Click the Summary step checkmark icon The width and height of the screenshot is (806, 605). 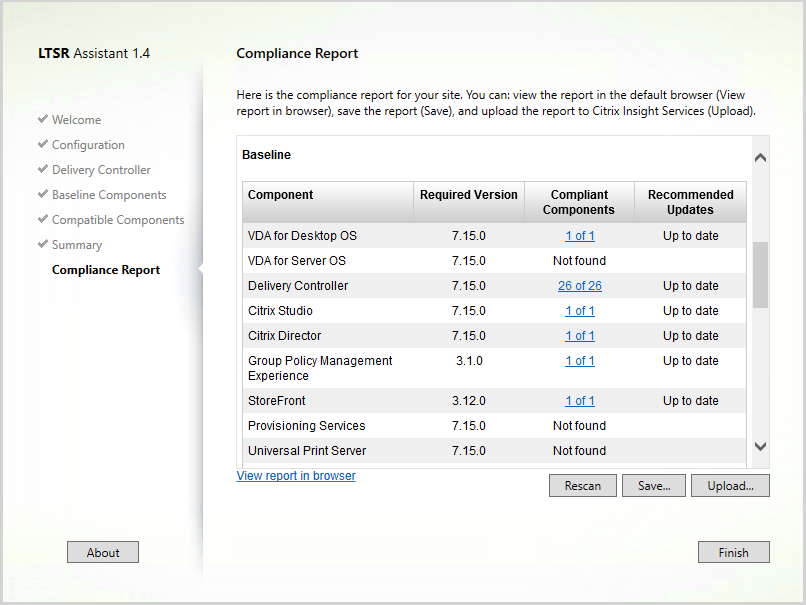[x=43, y=244]
